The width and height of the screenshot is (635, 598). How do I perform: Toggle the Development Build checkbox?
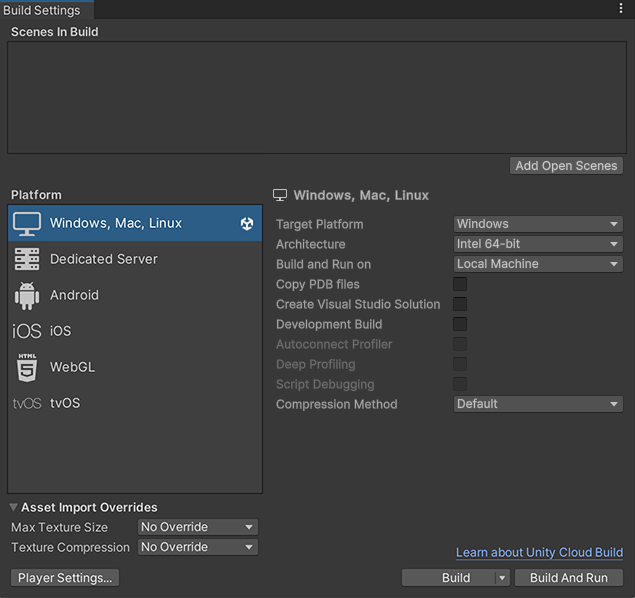(460, 324)
